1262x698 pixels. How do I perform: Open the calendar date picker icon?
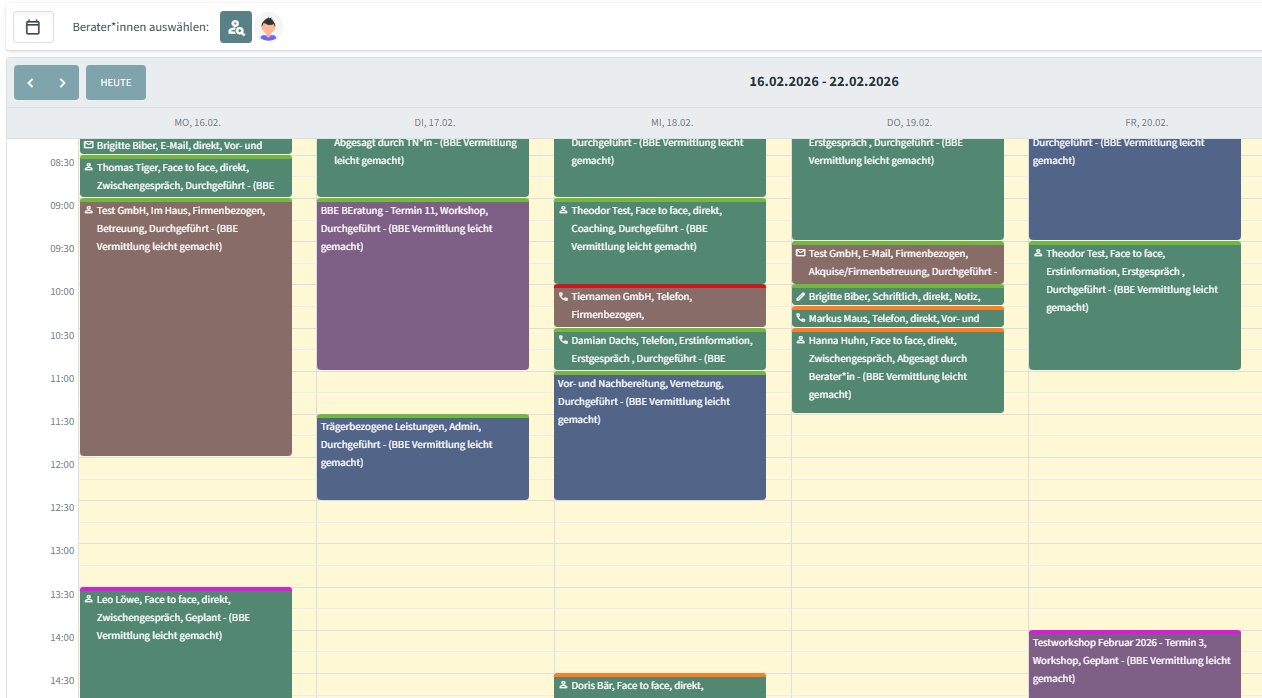(x=32, y=27)
